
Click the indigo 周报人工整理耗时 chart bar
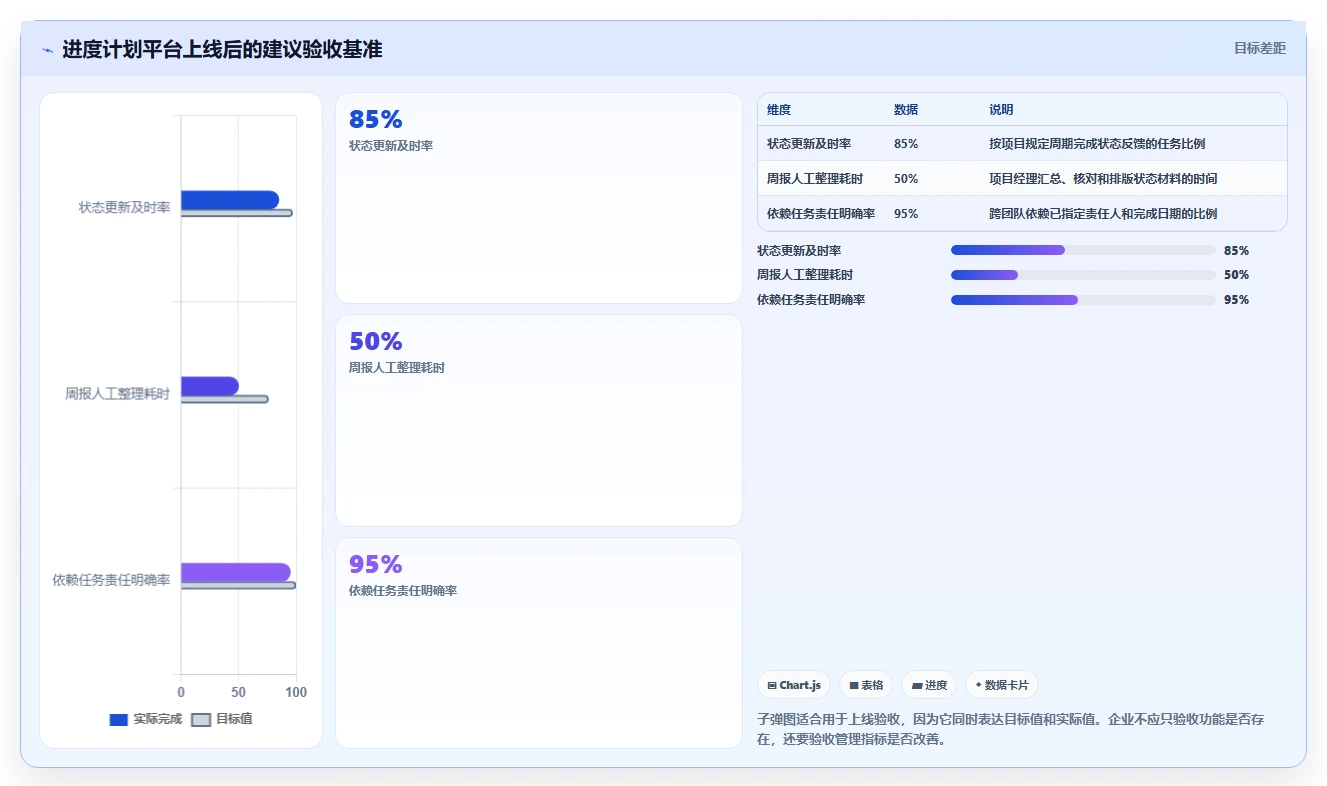(210, 386)
